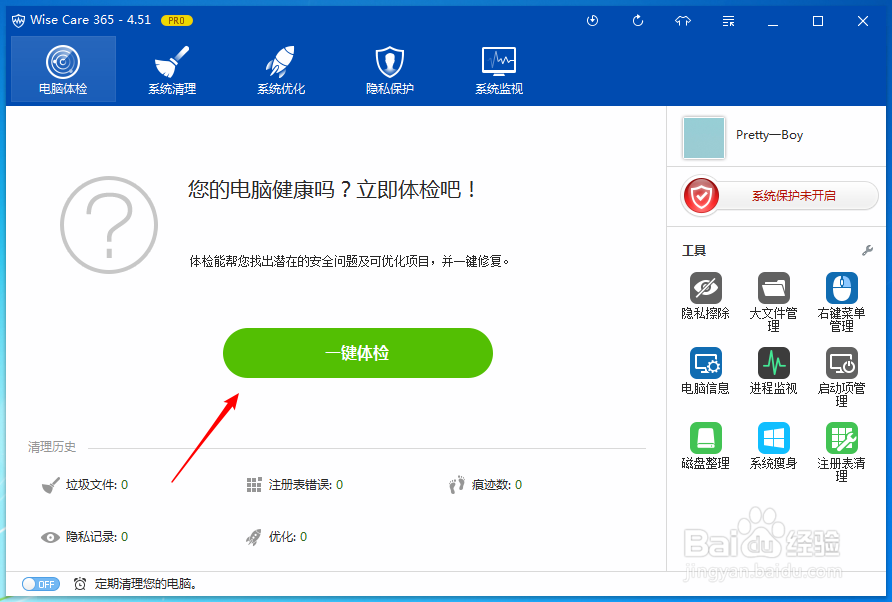Click the 垃圾文件 history entry
This screenshot has width=892, height=602.
(x=85, y=485)
